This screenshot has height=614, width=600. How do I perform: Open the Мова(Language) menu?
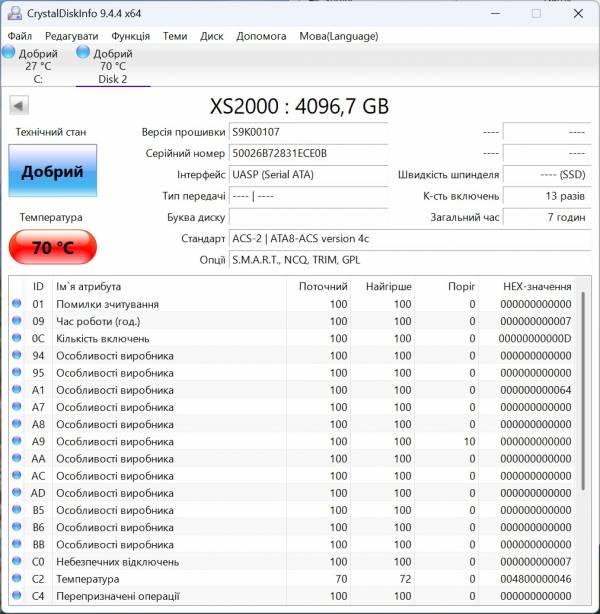[x=339, y=36]
